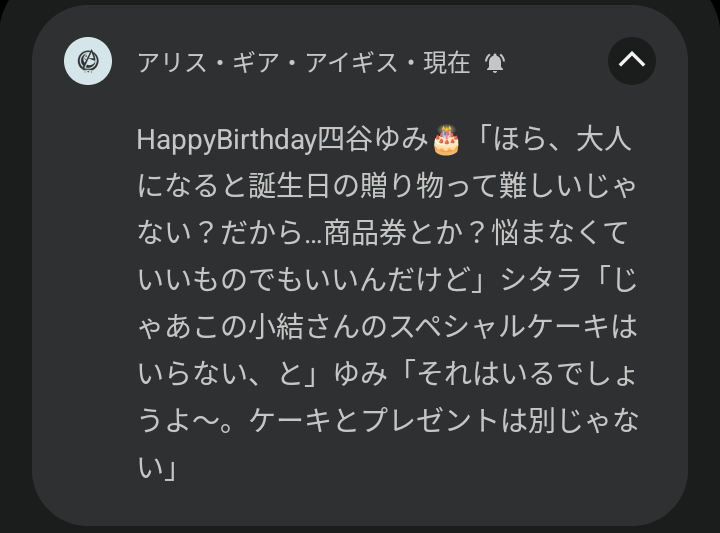Tap the dark strip above the notification card
Screen dimensions: 720x533
click(x=360, y=6)
